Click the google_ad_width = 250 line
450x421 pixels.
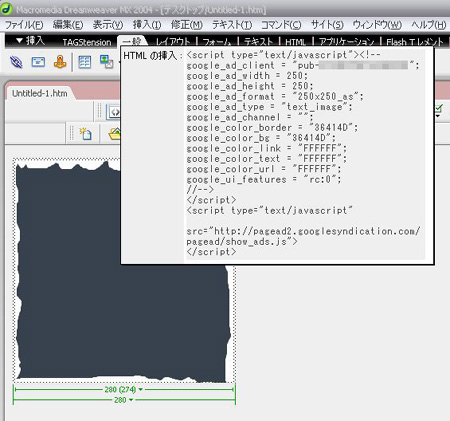tap(247, 76)
